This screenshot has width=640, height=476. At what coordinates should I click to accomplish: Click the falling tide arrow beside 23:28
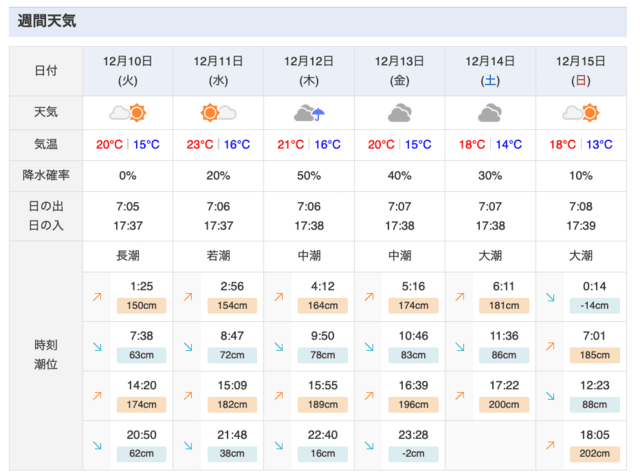[369, 445]
